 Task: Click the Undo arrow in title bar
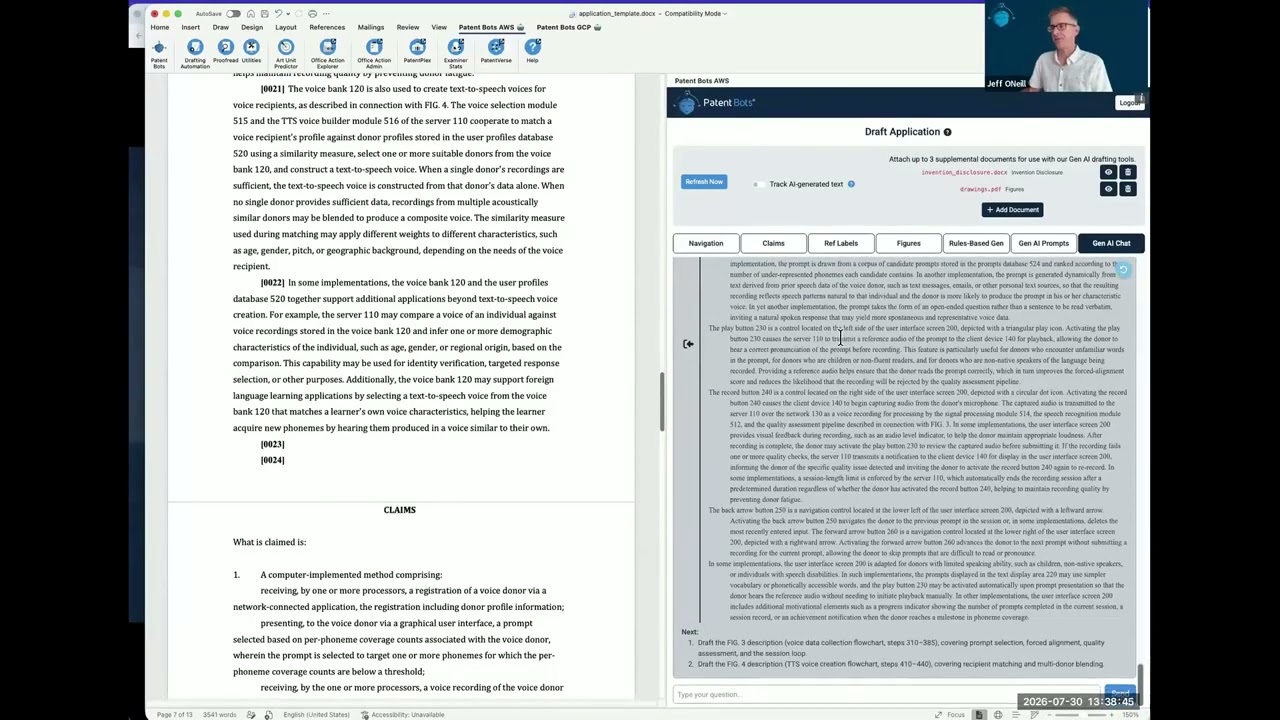[x=279, y=14]
